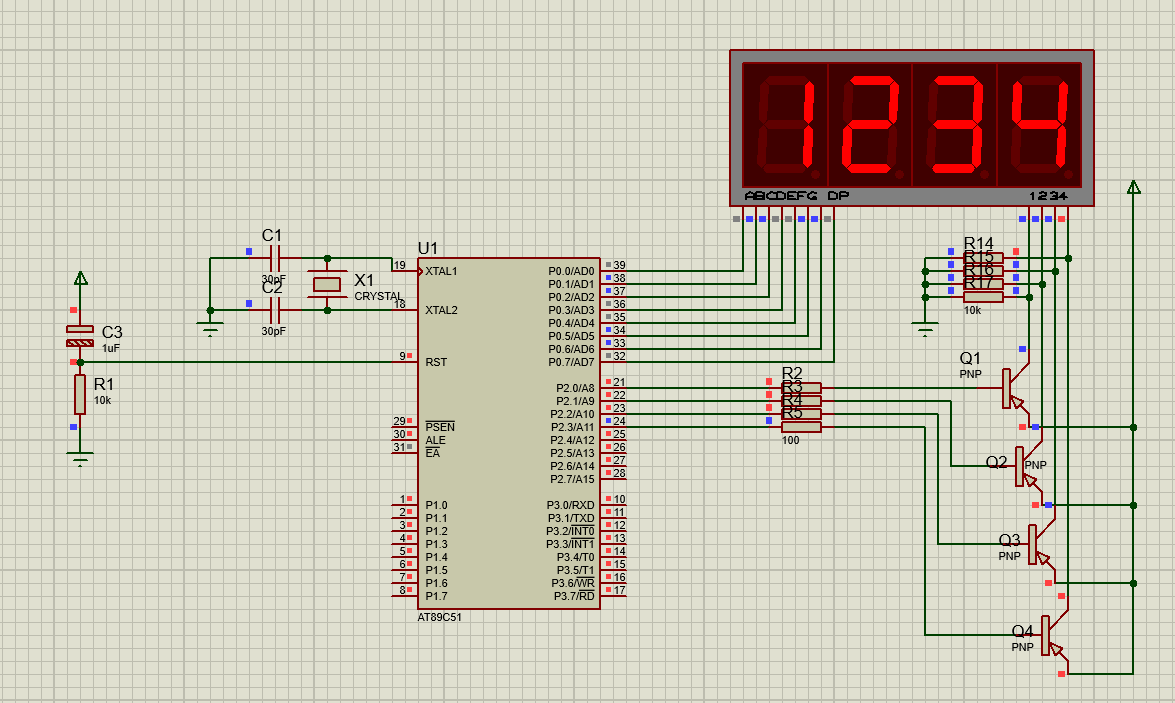Select resistor R2 on the P2.0 line
Screen dimensions: 1175x703
(801, 387)
